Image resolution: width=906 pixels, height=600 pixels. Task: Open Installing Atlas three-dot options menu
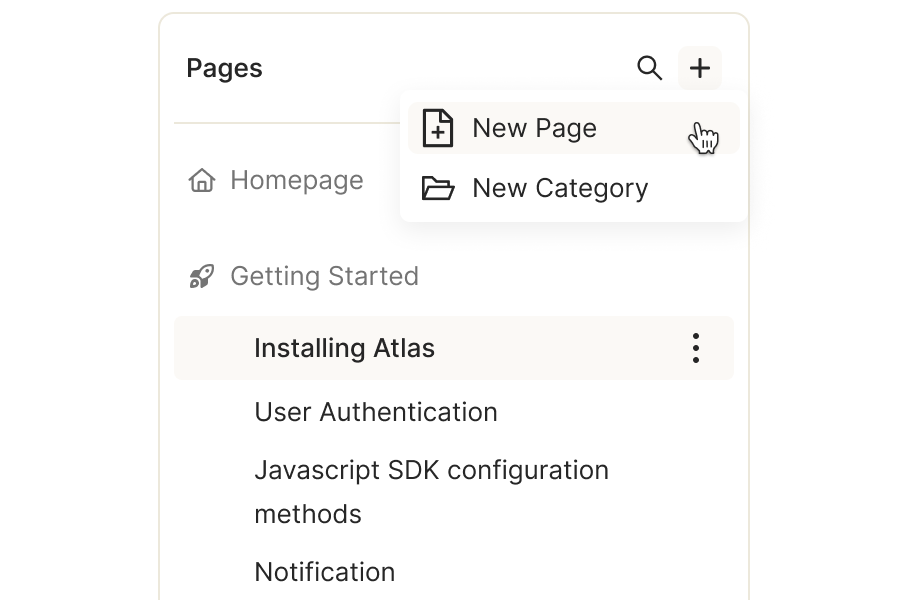coord(696,348)
